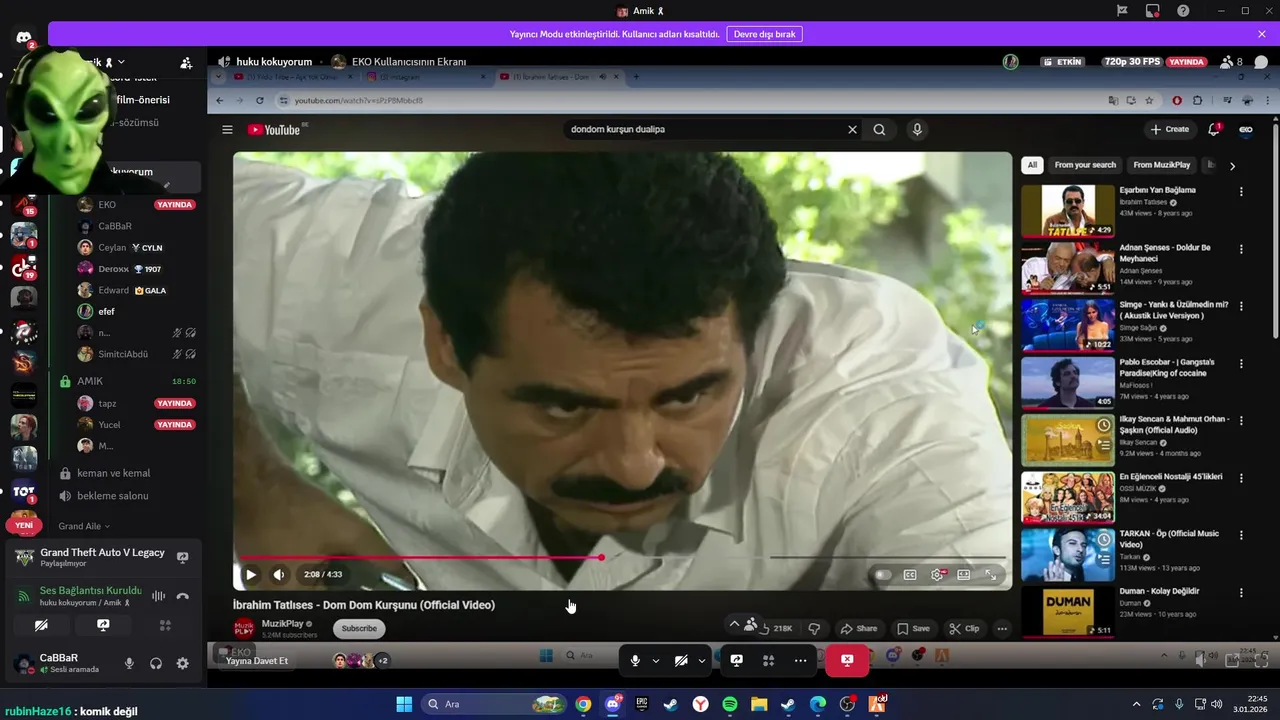Open the Amik server name dropdown

click(x=103, y=62)
